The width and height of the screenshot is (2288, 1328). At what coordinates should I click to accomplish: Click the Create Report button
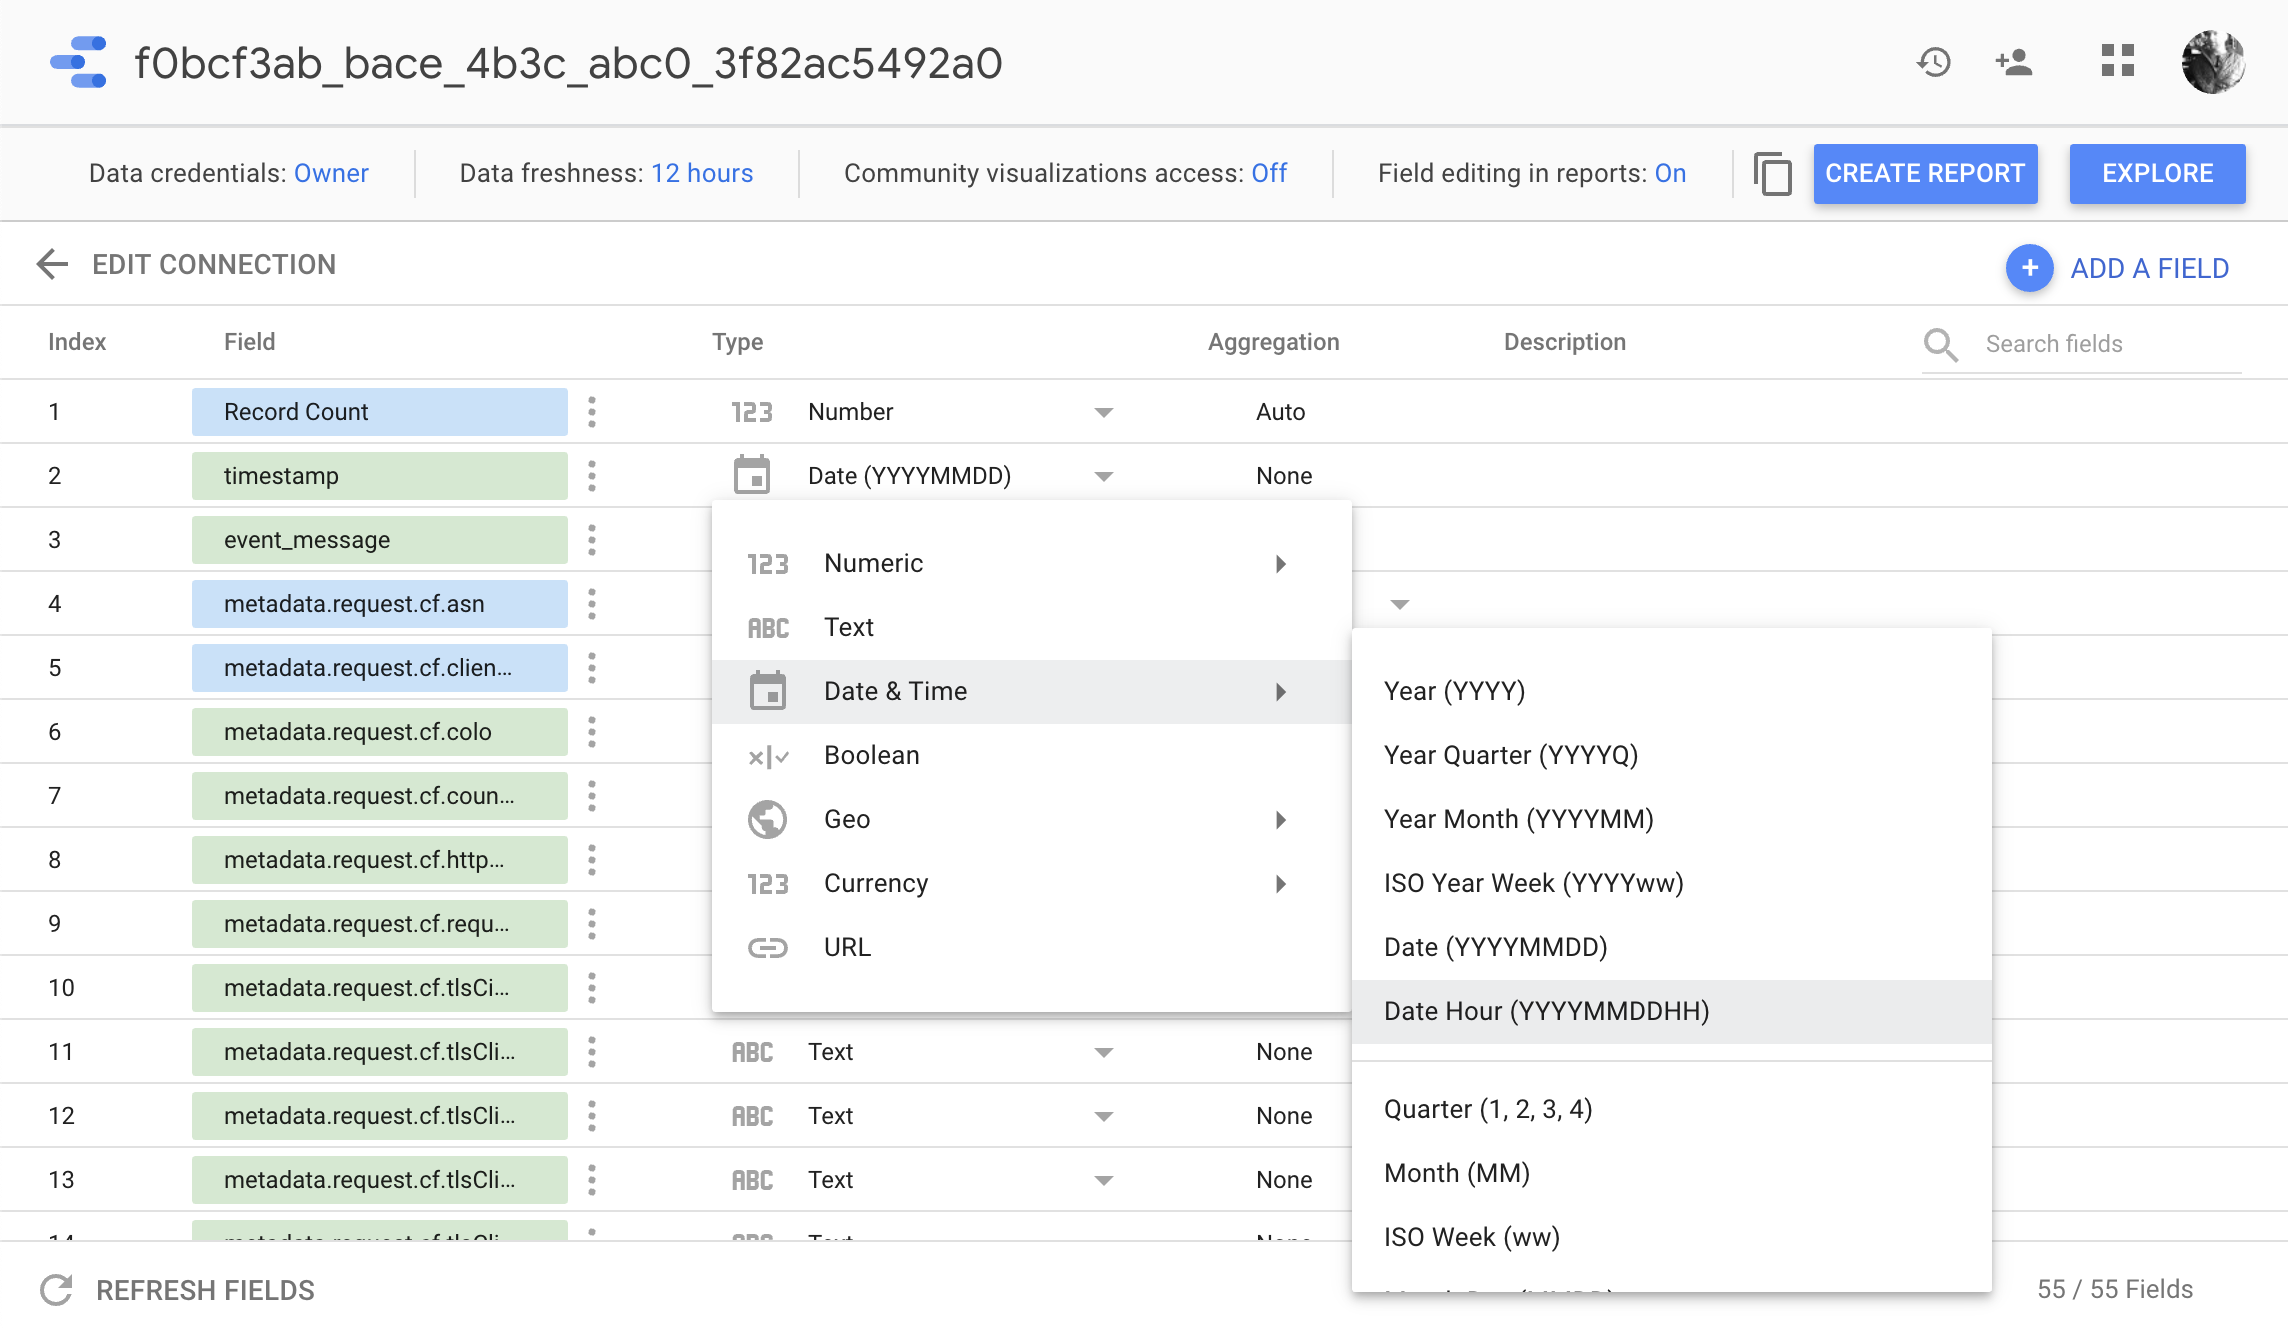tap(1925, 174)
